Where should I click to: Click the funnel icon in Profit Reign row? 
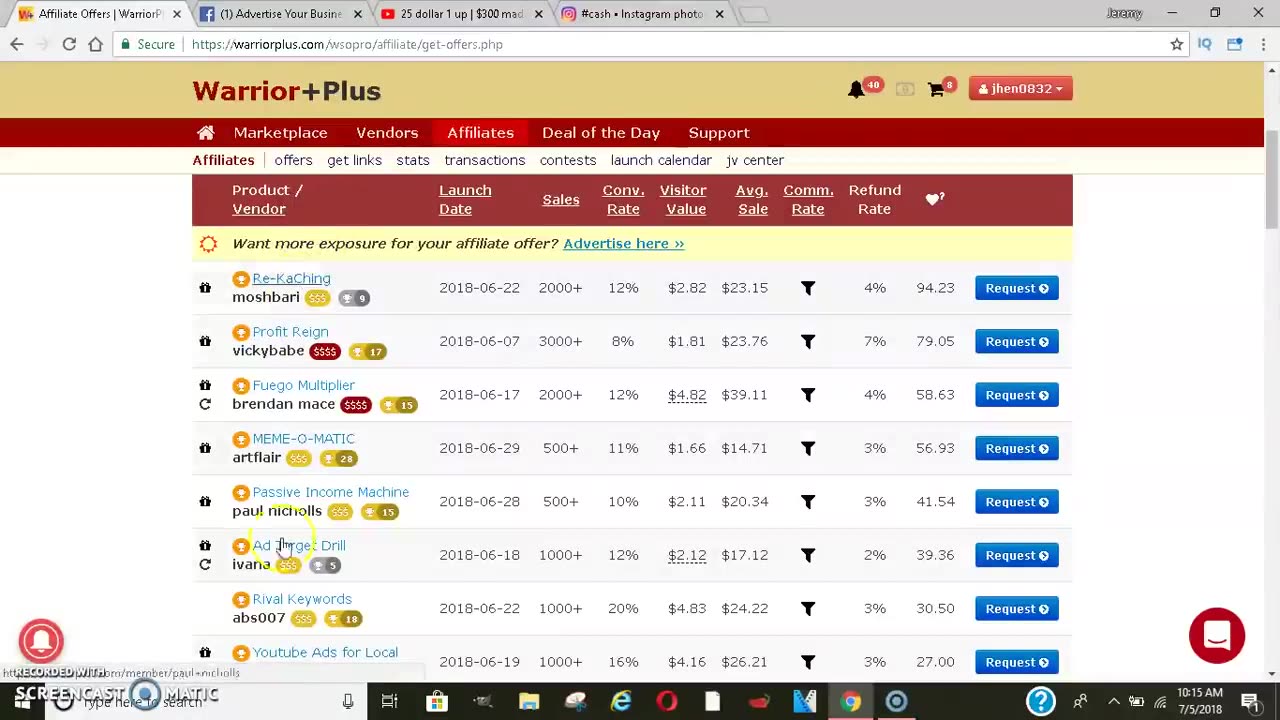(808, 341)
